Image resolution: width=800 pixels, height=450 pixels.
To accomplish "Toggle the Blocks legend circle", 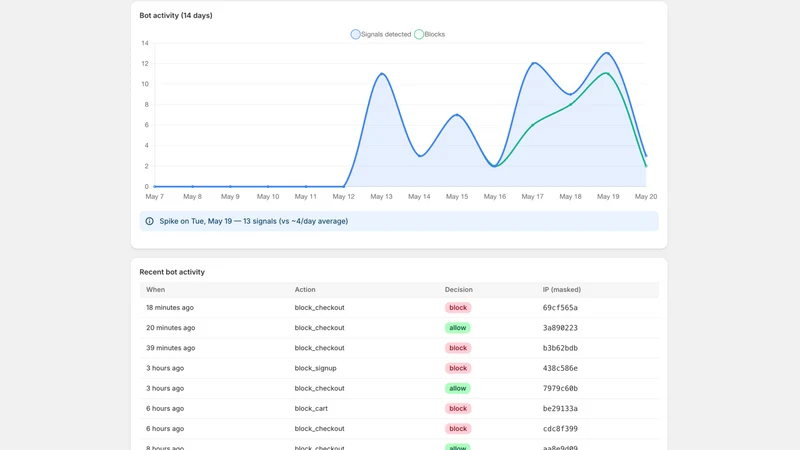I will 419,34.
